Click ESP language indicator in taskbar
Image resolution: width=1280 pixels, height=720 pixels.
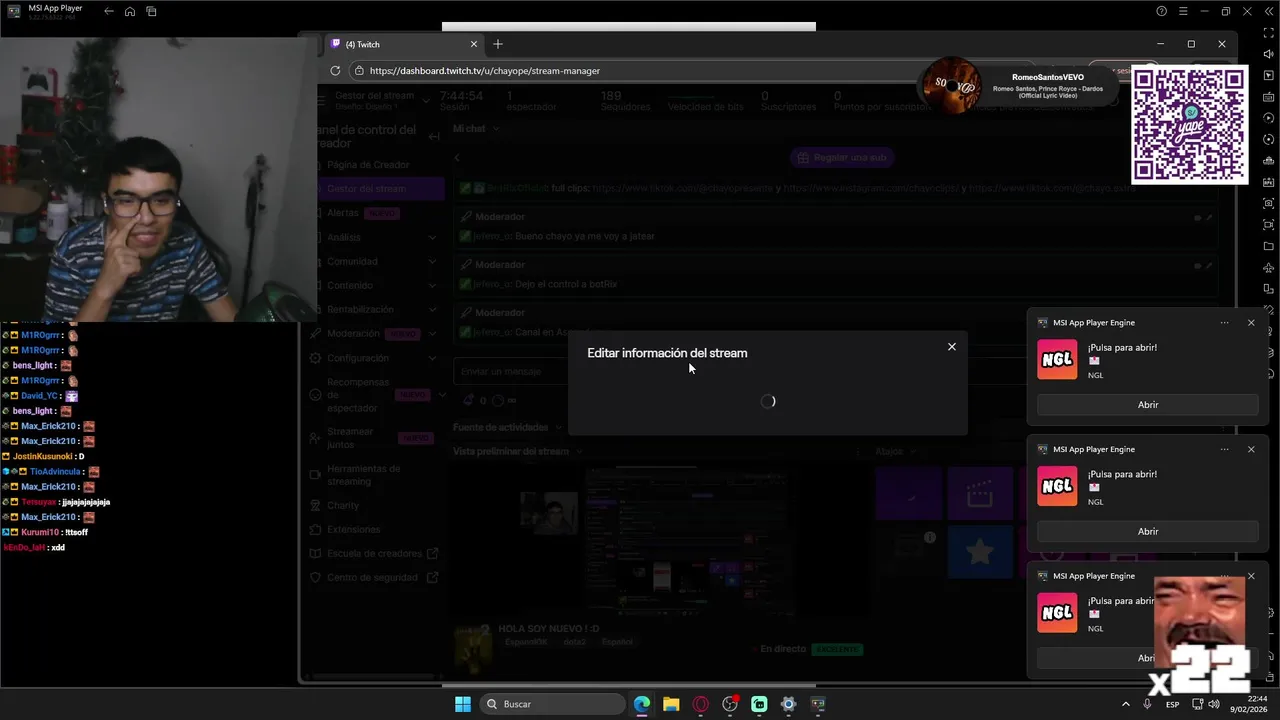pos(1172,704)
